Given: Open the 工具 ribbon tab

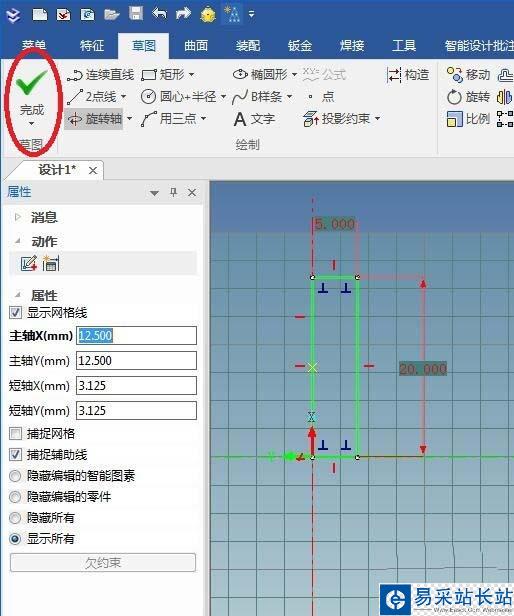Looking at the screenshot, I should [404, 46].
